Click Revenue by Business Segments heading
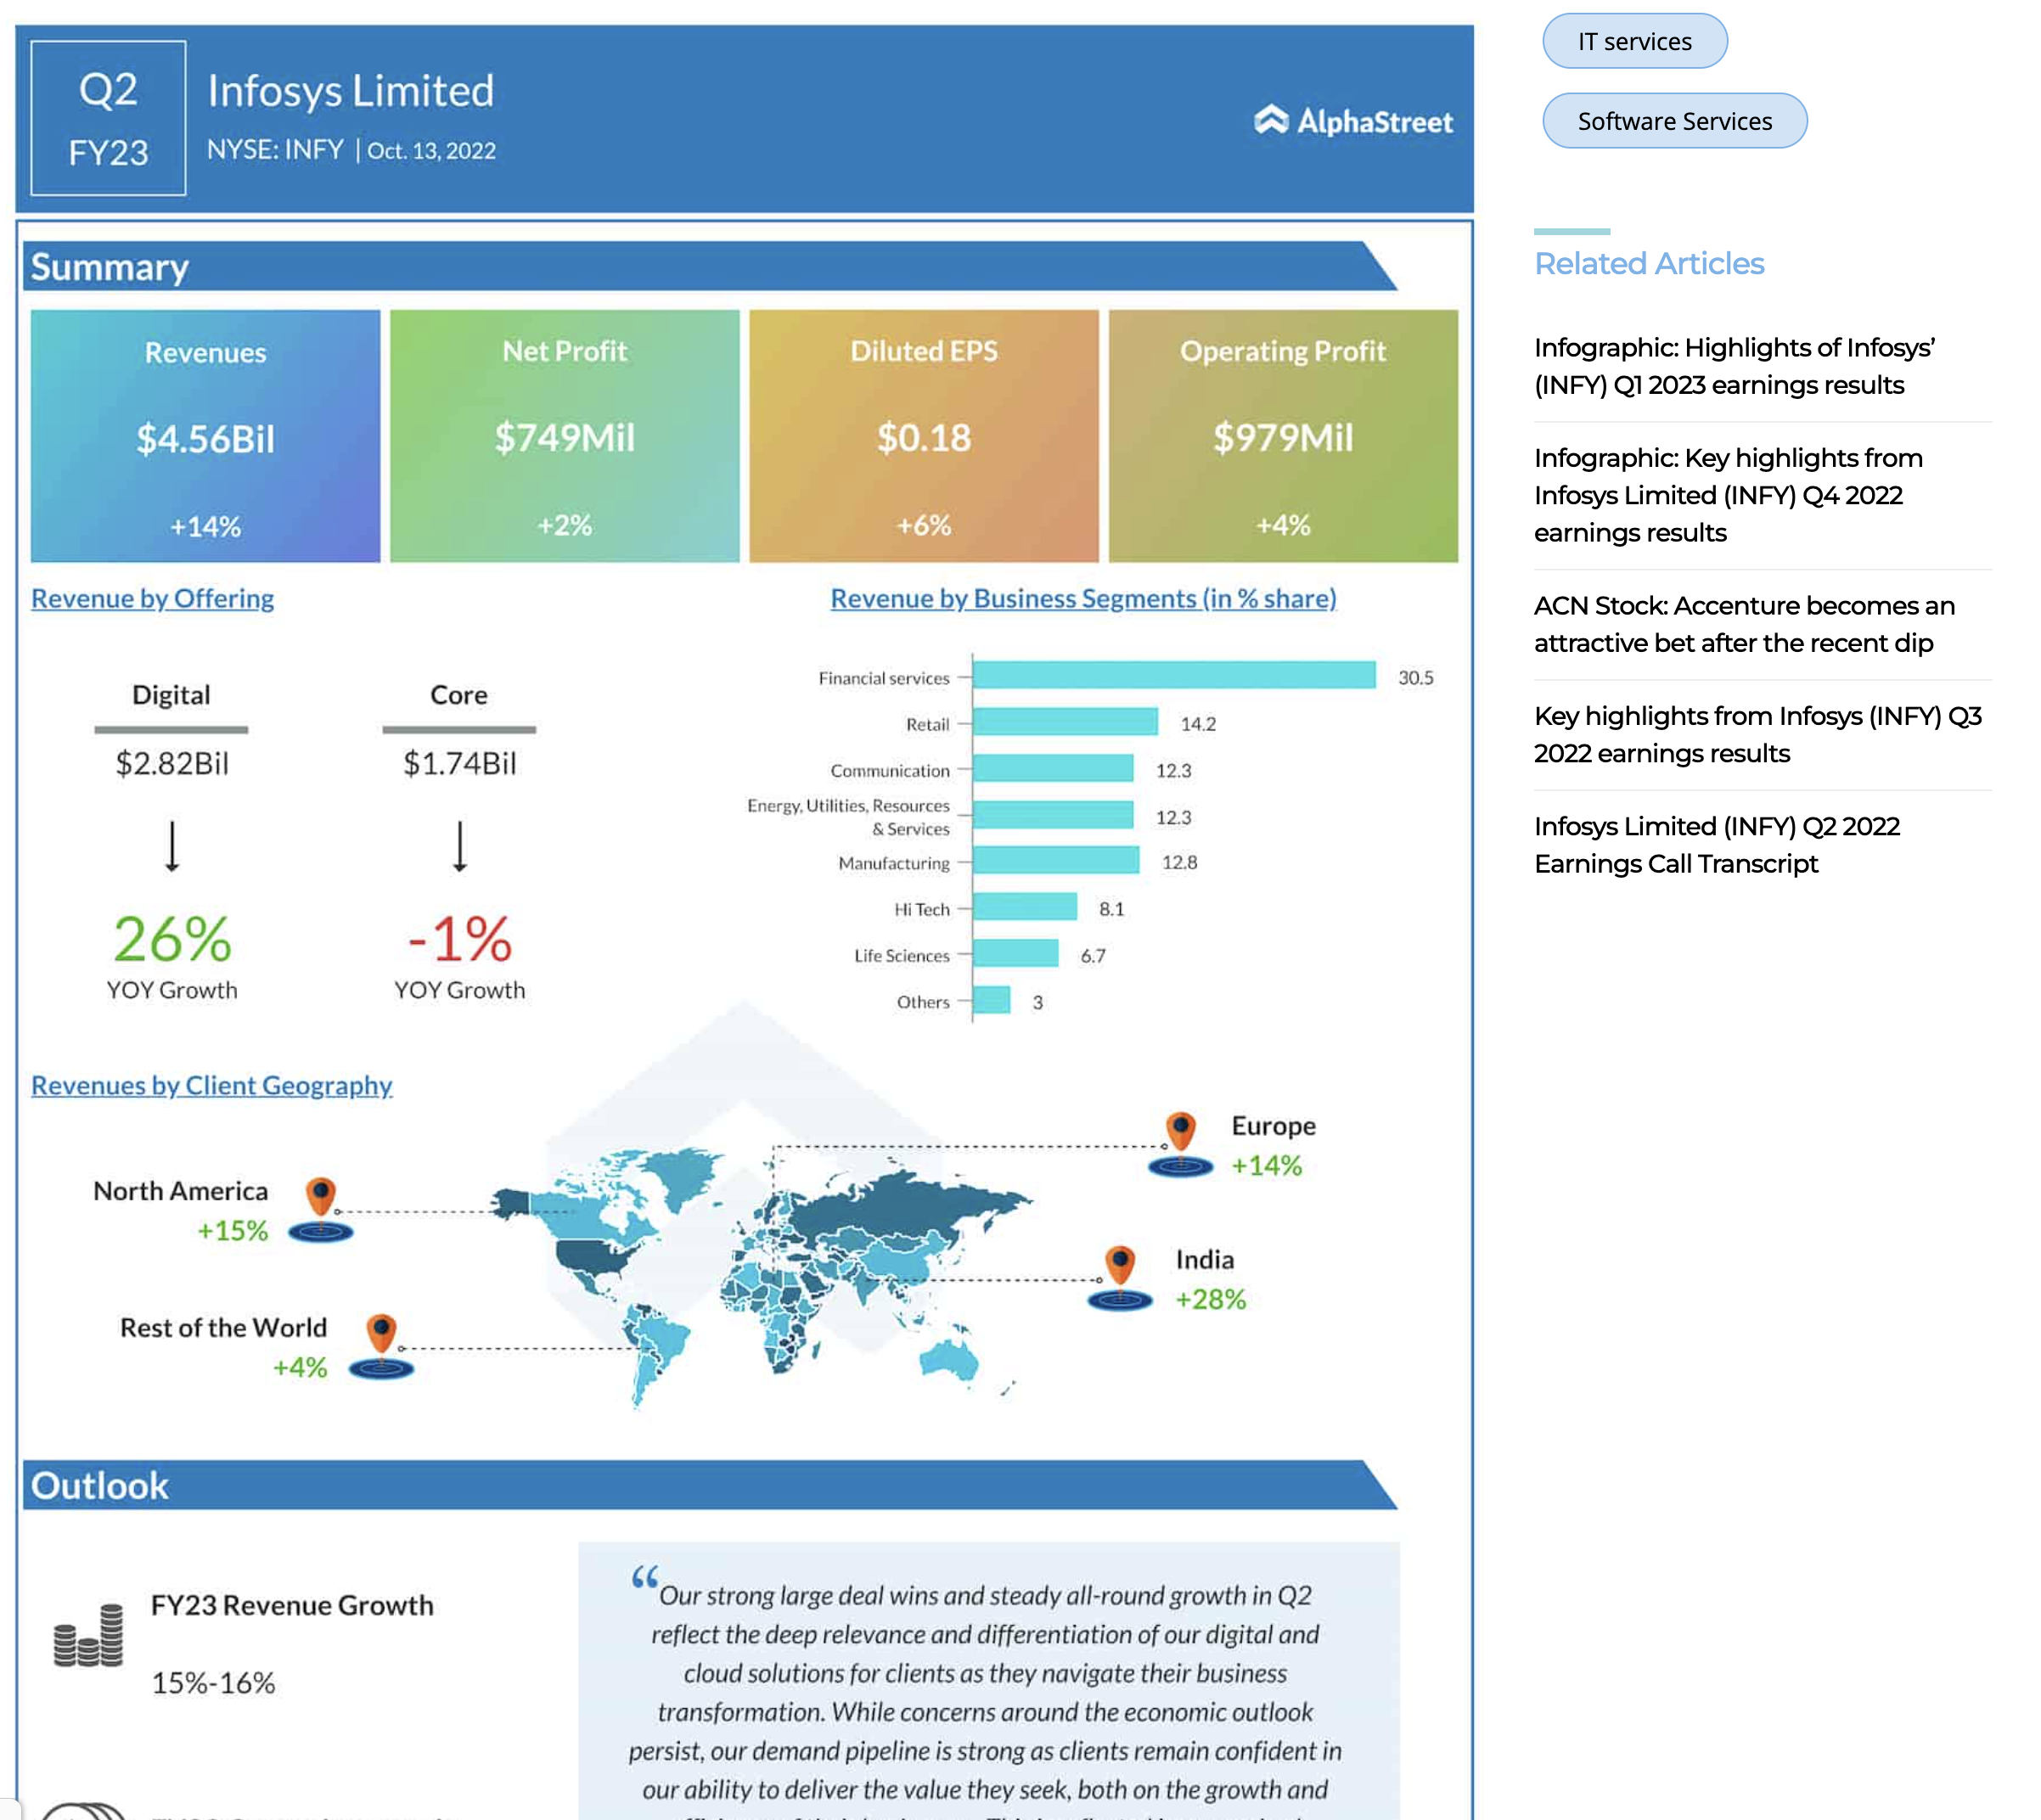Image resolution: width=2041 pixels, height=1820 pixels. tap(1083, 598)
